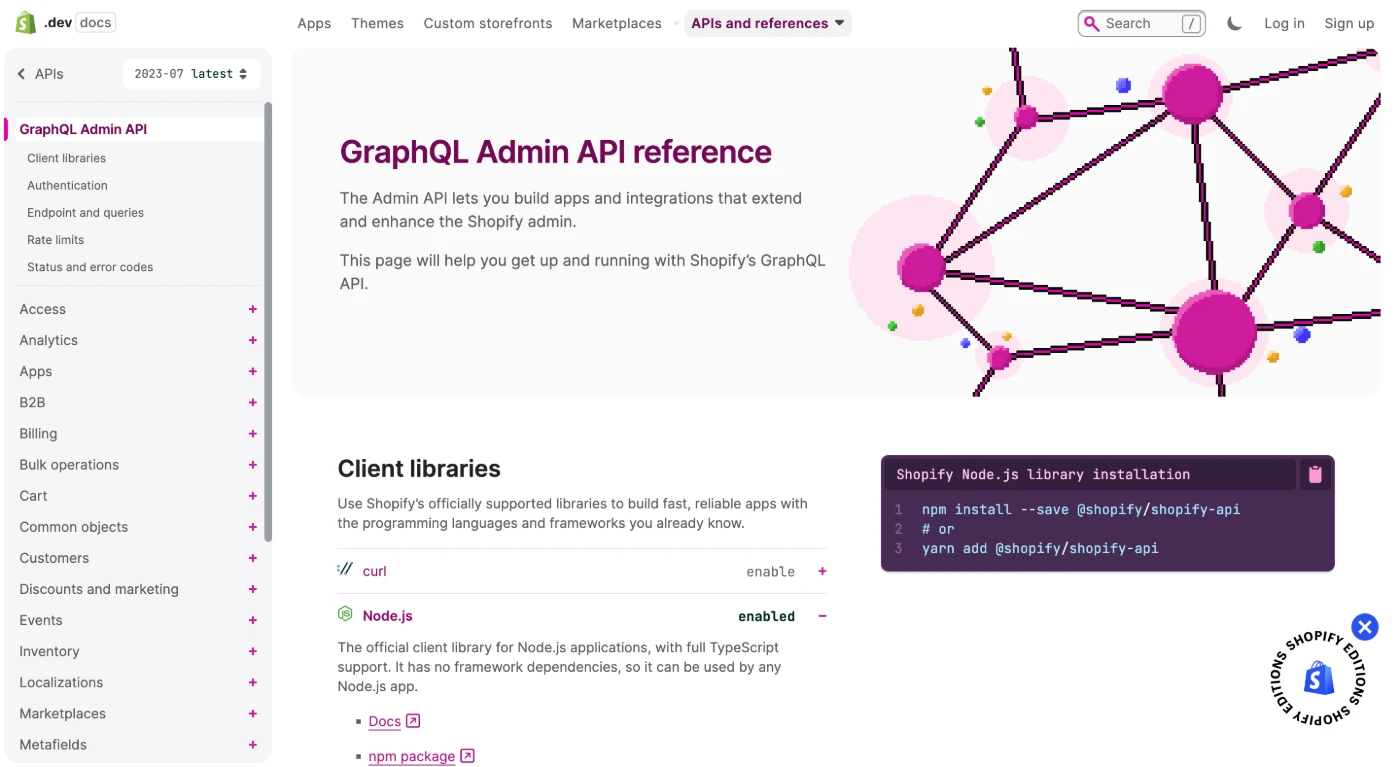The width and height of the screenshot is (1400, 767).
Task: Close the Shopify Editions badge
Action: [1365, 627]
